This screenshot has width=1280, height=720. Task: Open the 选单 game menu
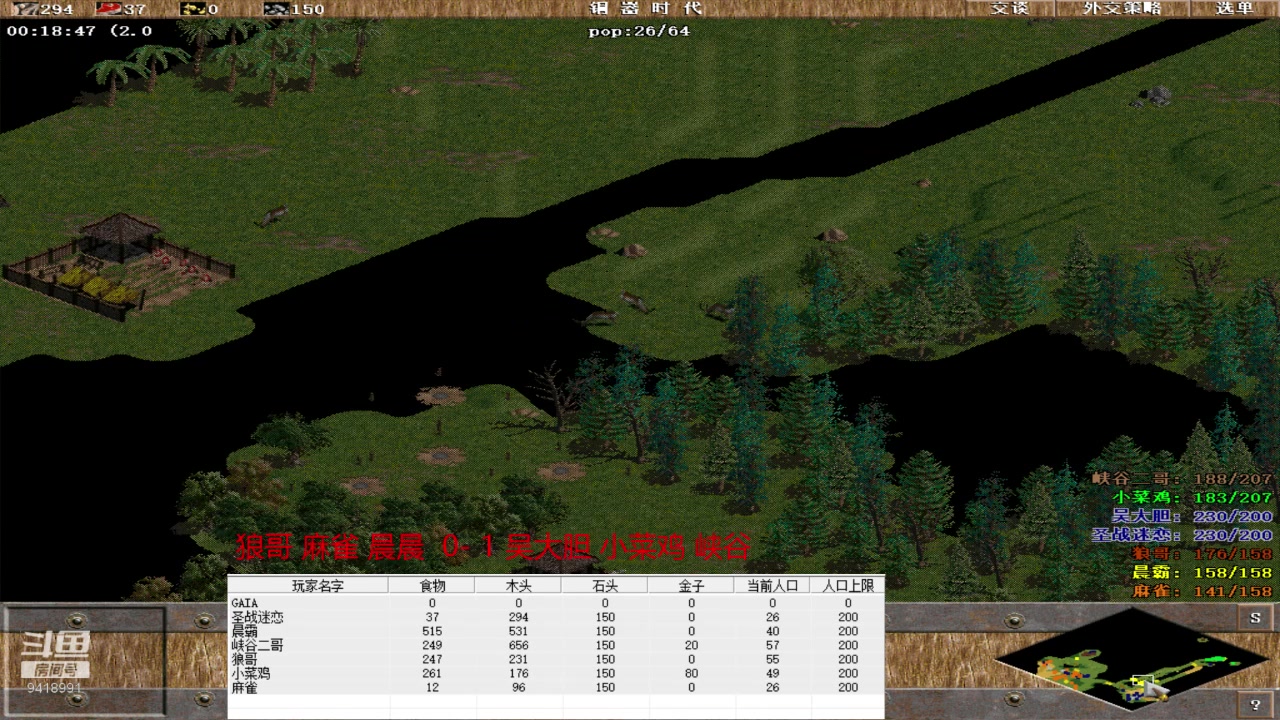coord(1234,8)
